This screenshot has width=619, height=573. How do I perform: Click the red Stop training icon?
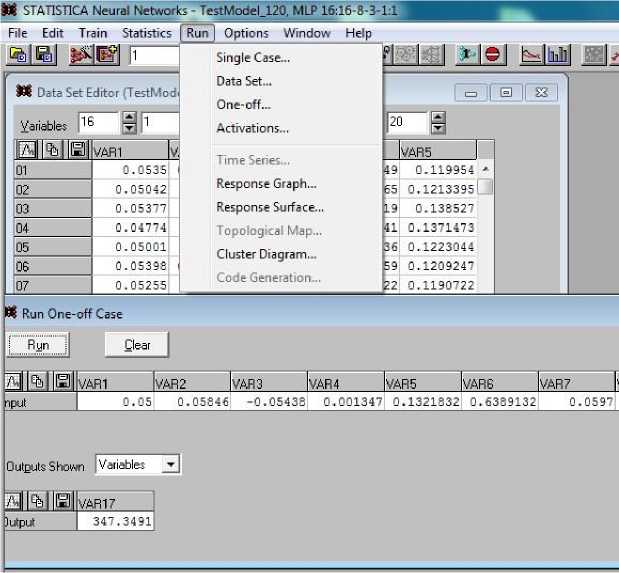point(494,55)
